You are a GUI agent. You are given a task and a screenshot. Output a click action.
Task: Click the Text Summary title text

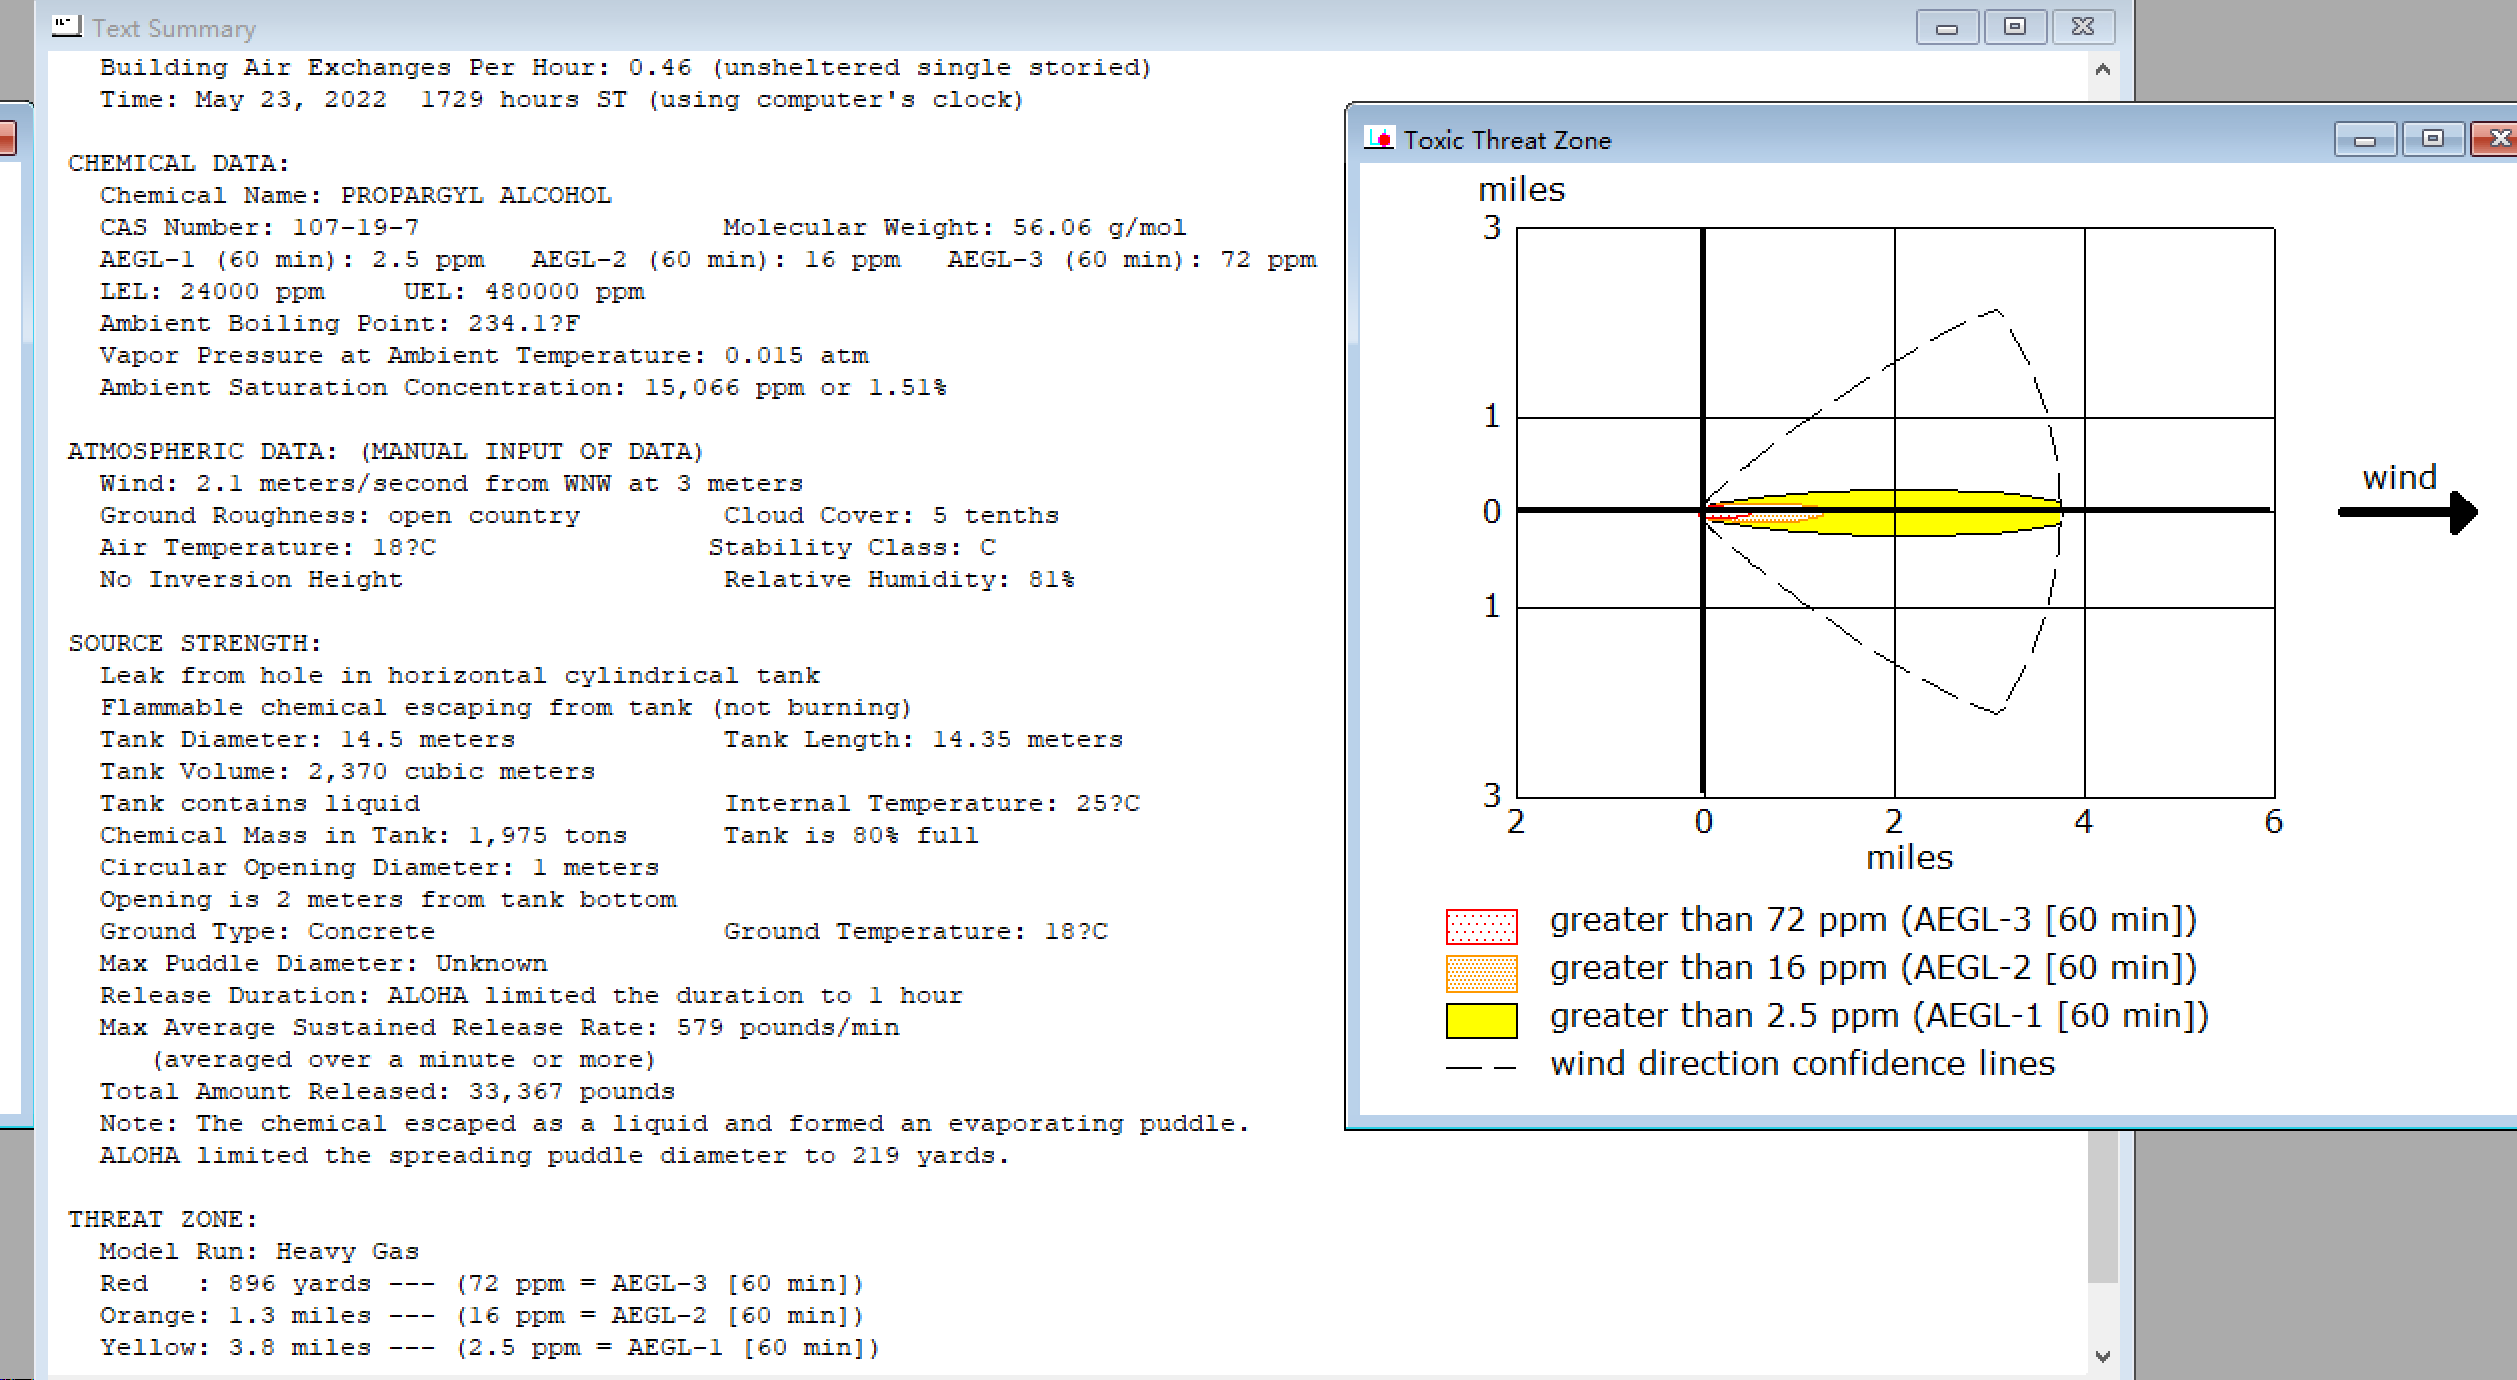[174, 29]
